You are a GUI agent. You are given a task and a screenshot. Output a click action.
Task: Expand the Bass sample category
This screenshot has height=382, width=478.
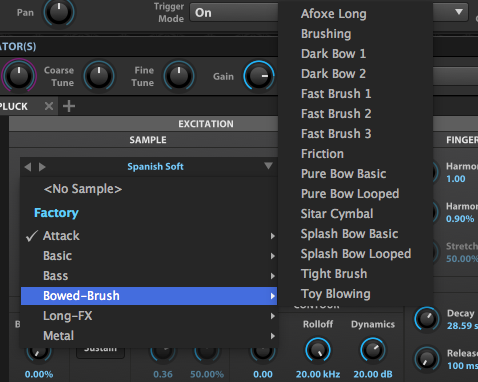coord(149,276)
